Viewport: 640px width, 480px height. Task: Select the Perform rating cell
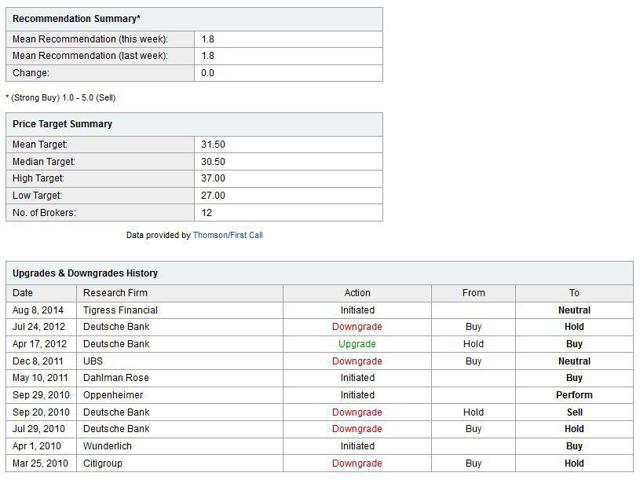point(574,395)
